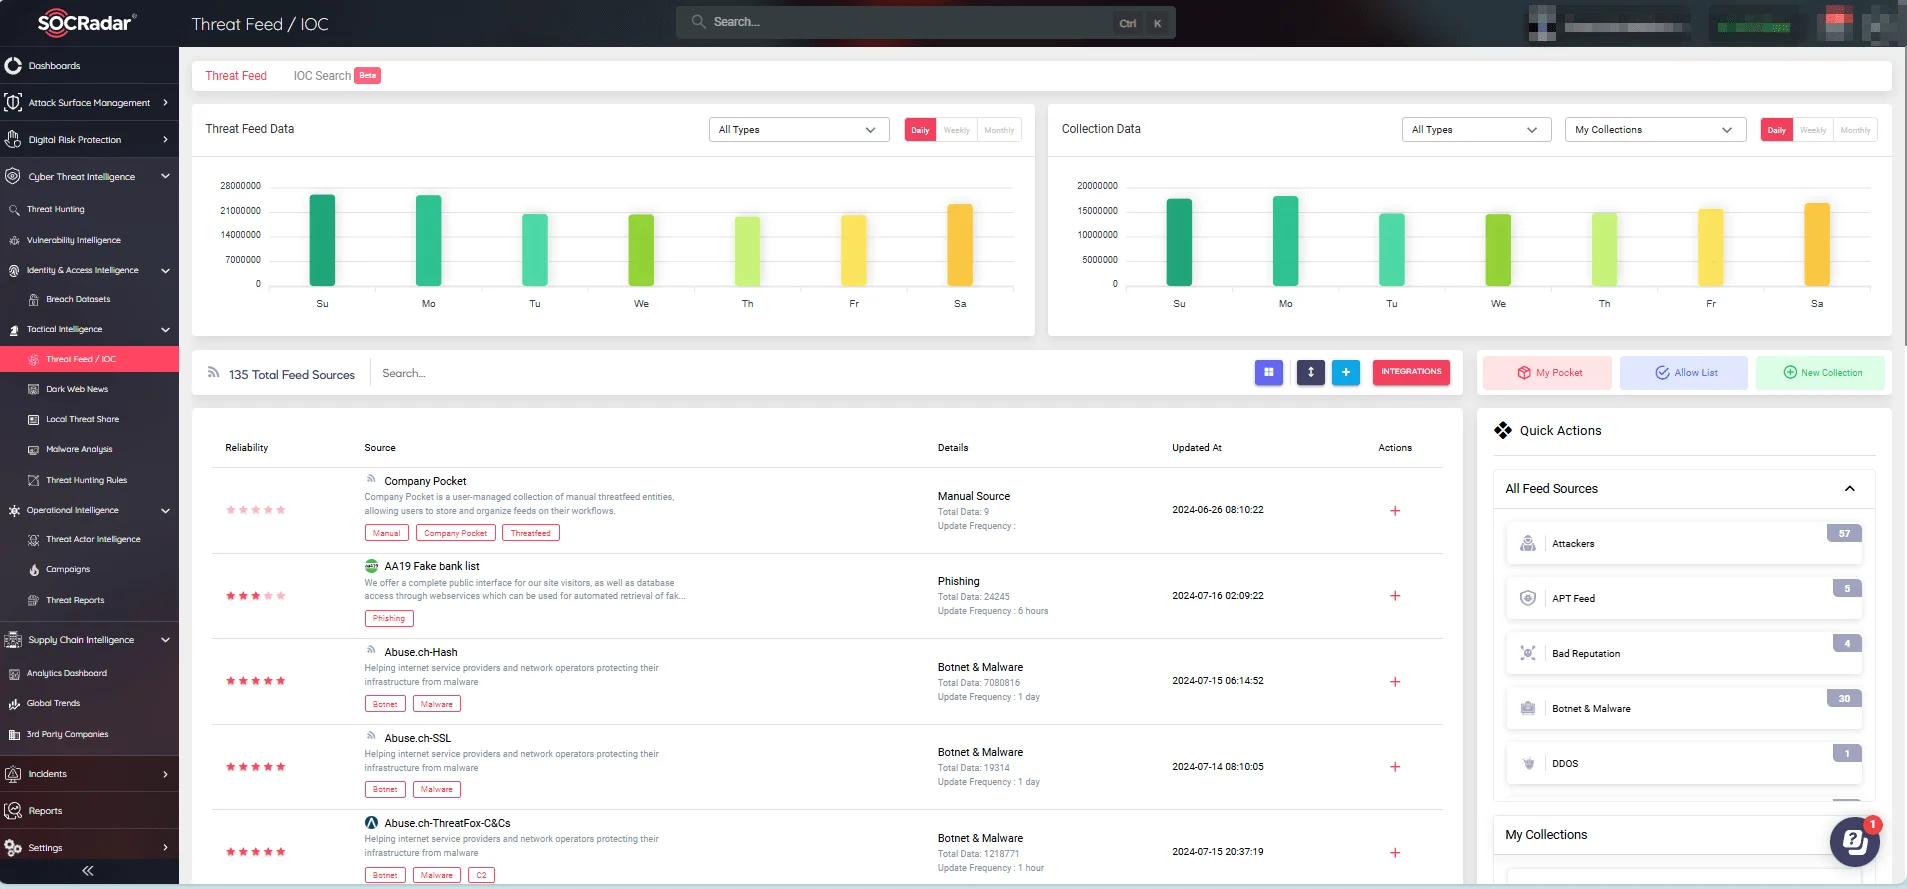Open All Types dropdown in Collection Data
Screen dimensions: 1907x889
1476,130
